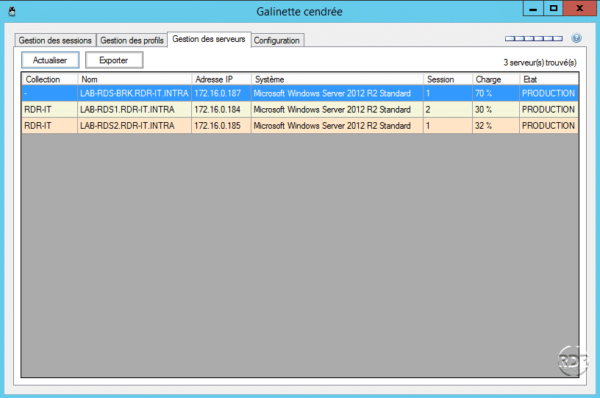Click the 32 % charge cell
The width and height of the screenshot is (600, 398).
[496, 126]
